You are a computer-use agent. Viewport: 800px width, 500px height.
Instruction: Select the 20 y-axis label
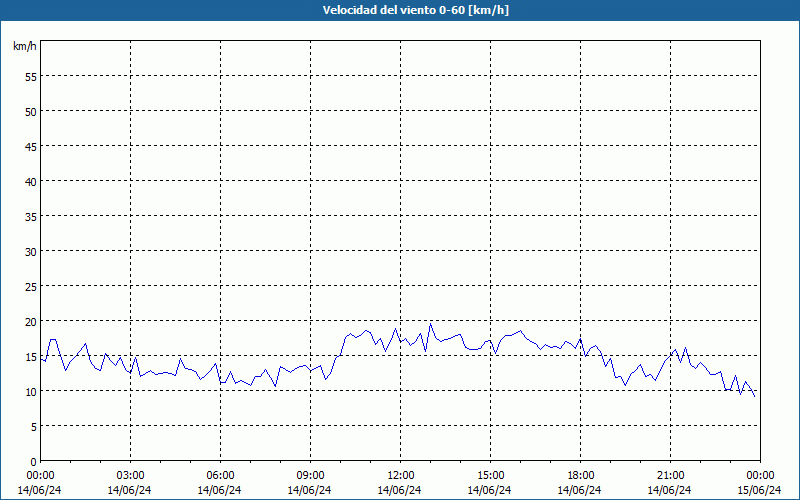coord(31,321)
